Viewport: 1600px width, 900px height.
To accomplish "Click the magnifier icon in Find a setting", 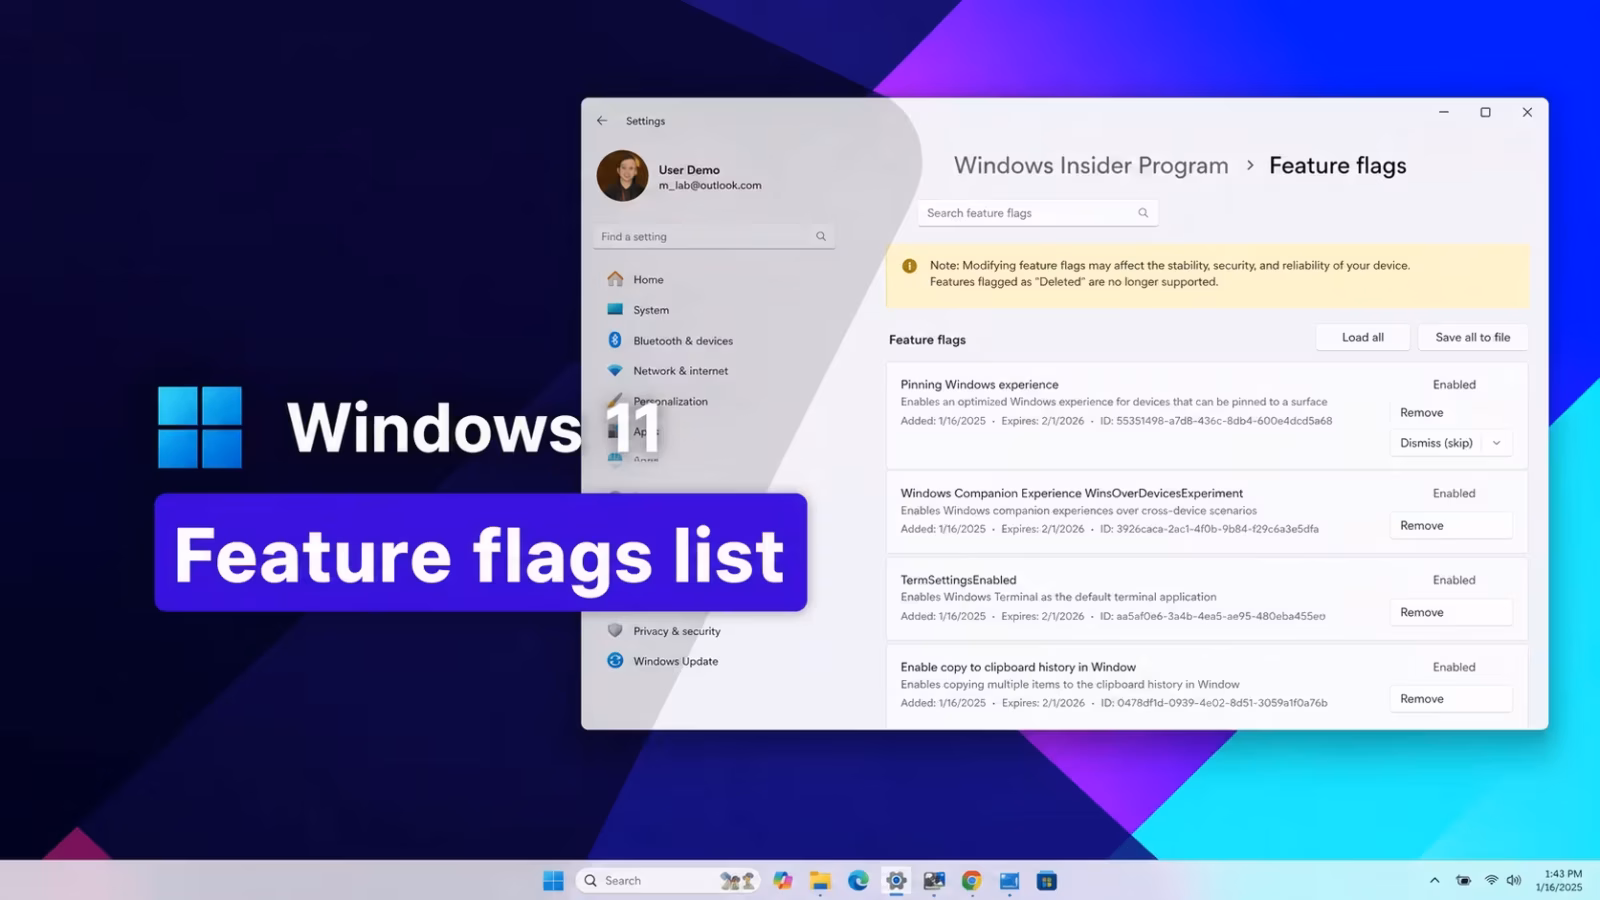I will (821, 237).
